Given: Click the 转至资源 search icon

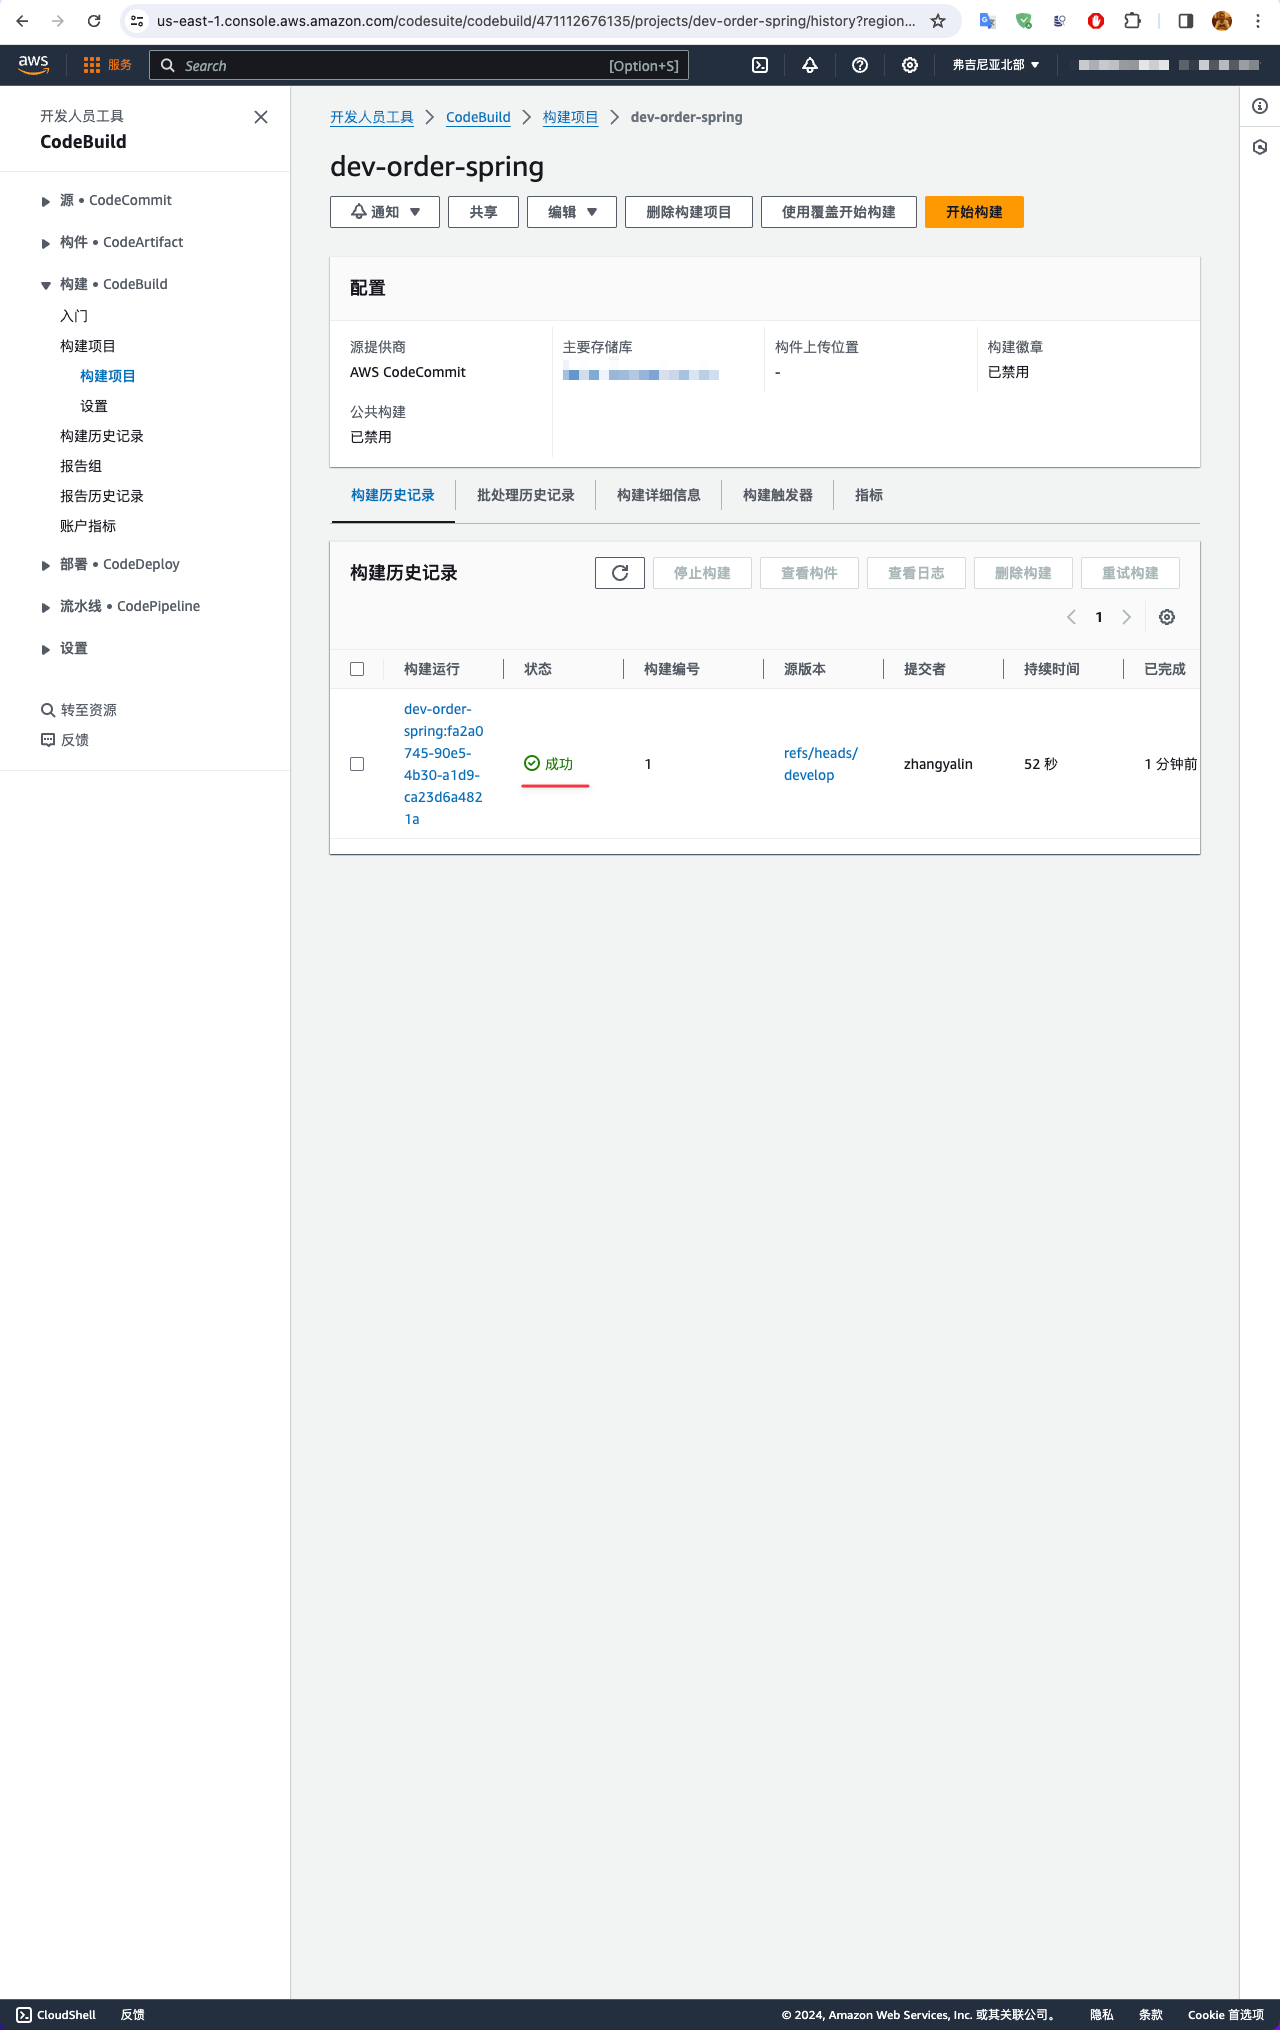Looking at the screenshot, I should (x=47, y=710).
